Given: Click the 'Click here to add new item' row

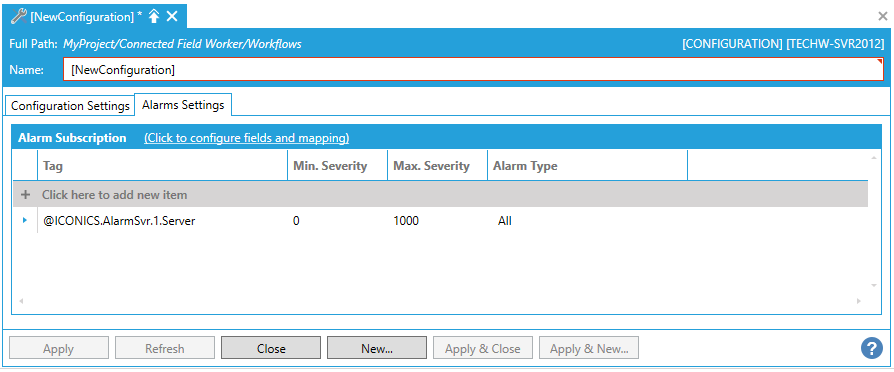Looking at the screenshot, I should (x=440, y=195).
